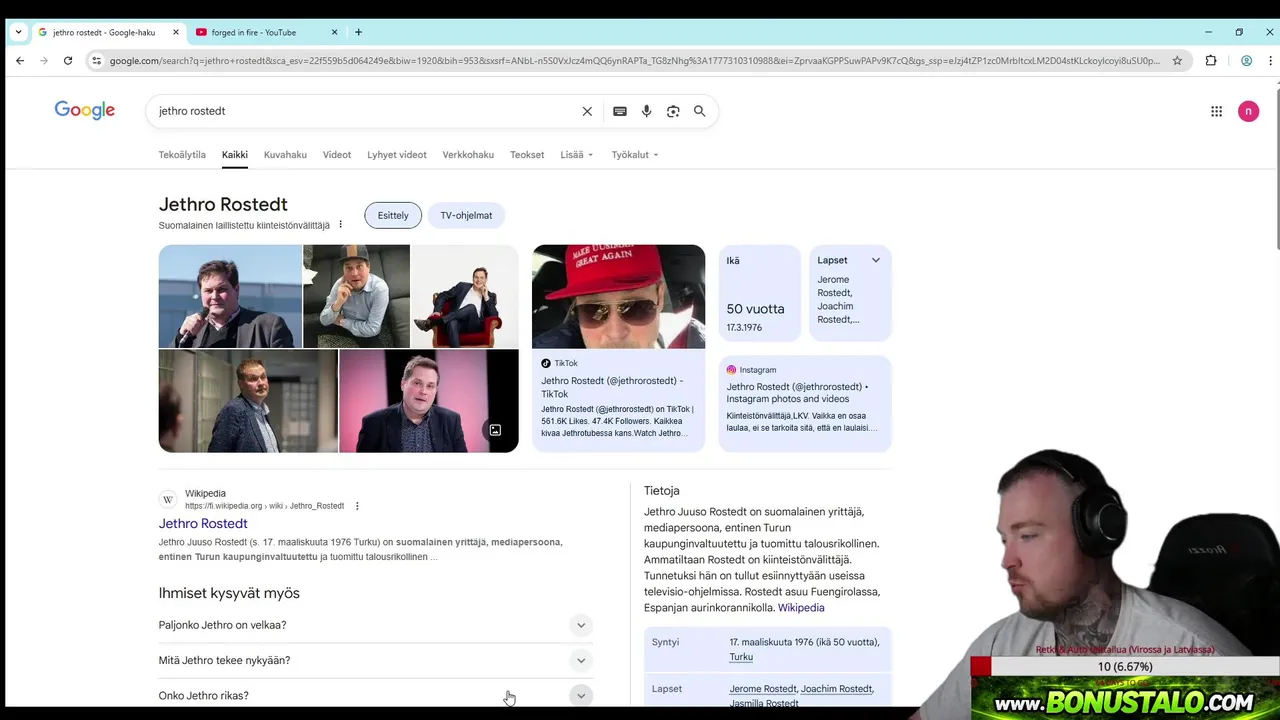Expand "Mitä Jethro tekee nykyään?" question
Screen dimensions: 1280x720
(x=376, y=660)
